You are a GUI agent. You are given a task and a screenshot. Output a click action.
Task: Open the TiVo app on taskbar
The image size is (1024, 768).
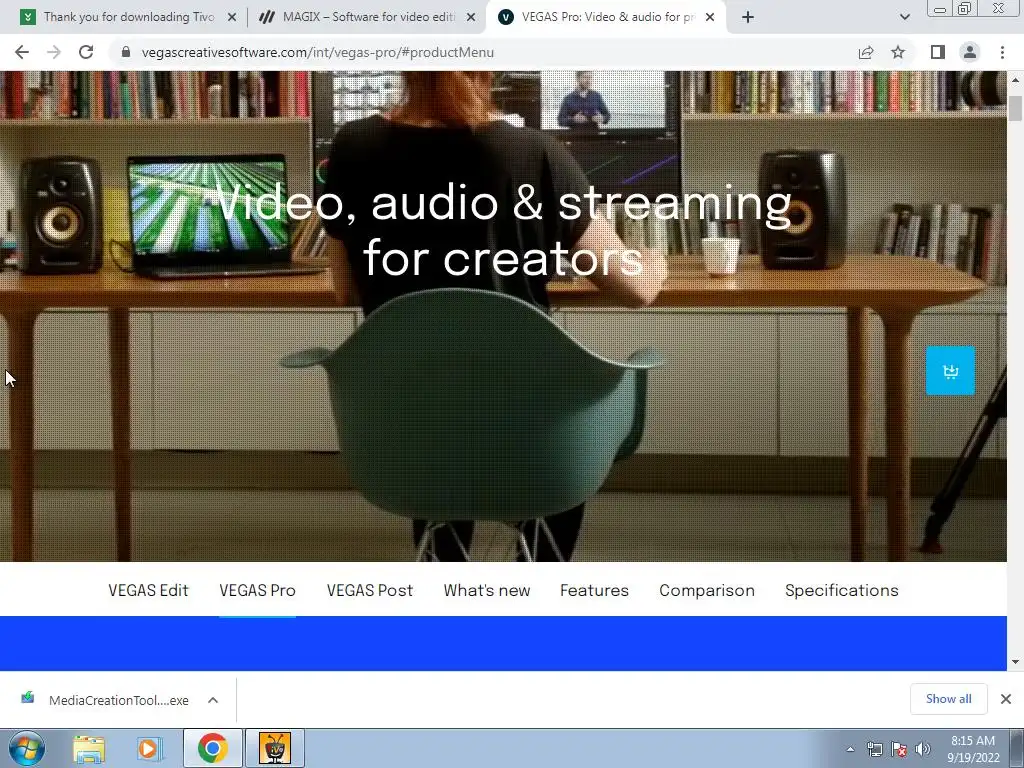[274, 748]
